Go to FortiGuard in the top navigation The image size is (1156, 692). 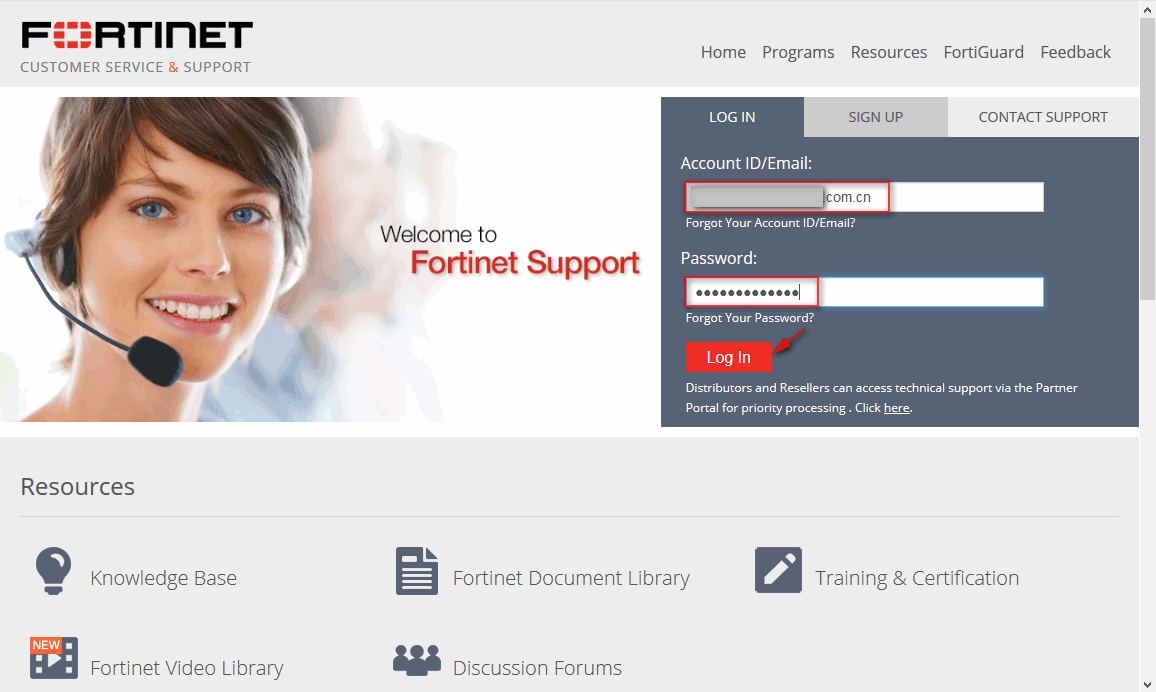tap(983, 52)
